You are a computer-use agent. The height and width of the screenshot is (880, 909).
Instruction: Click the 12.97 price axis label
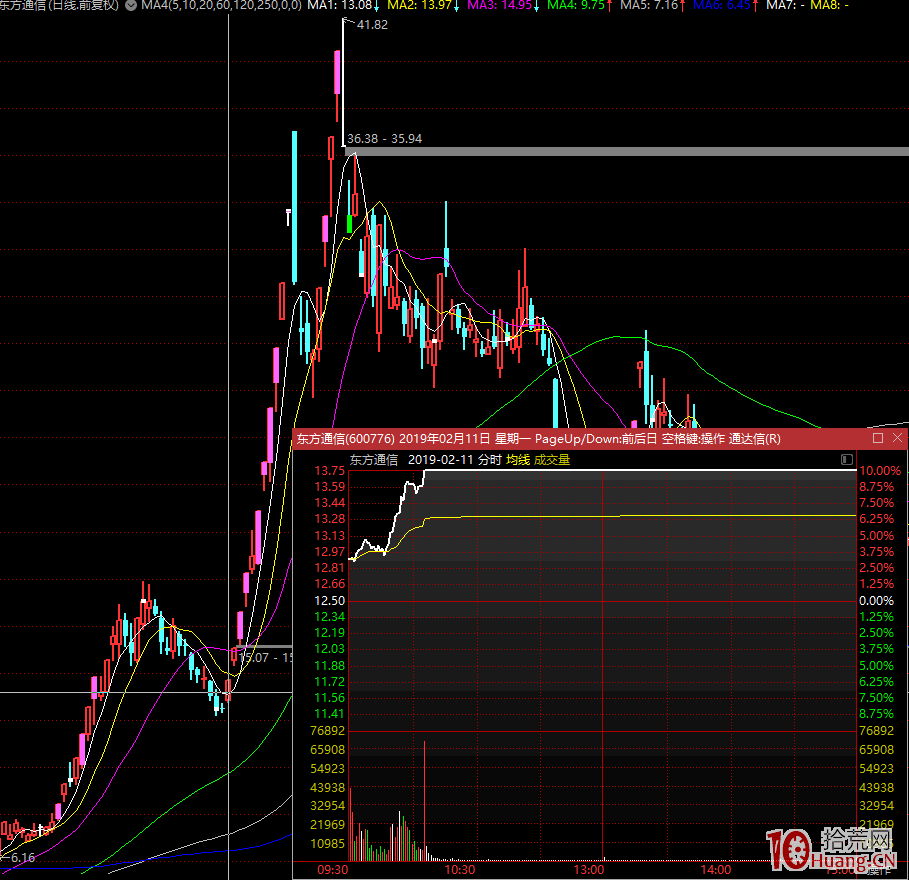329,552
